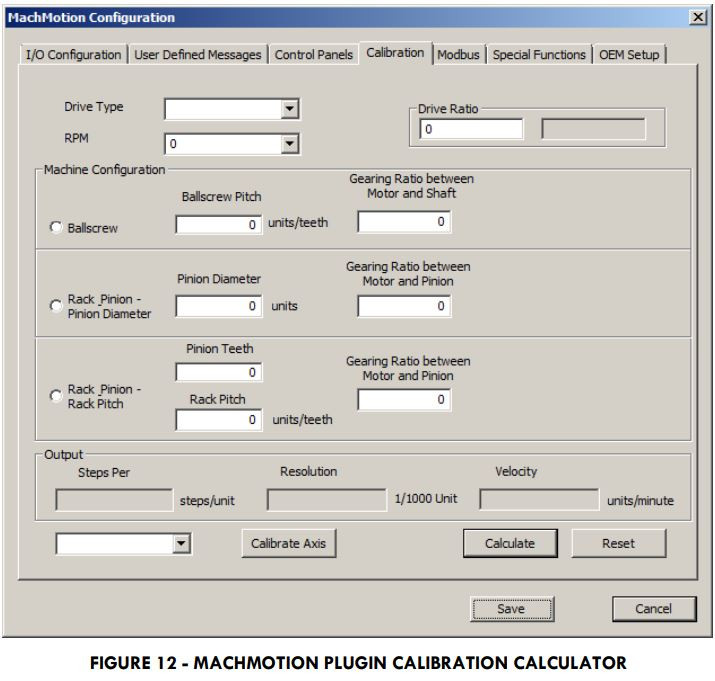Viewport: 715px width, 681px height.
Task: Click the Motor and Shaft gearing ratio field
Action: click(404, 222)
